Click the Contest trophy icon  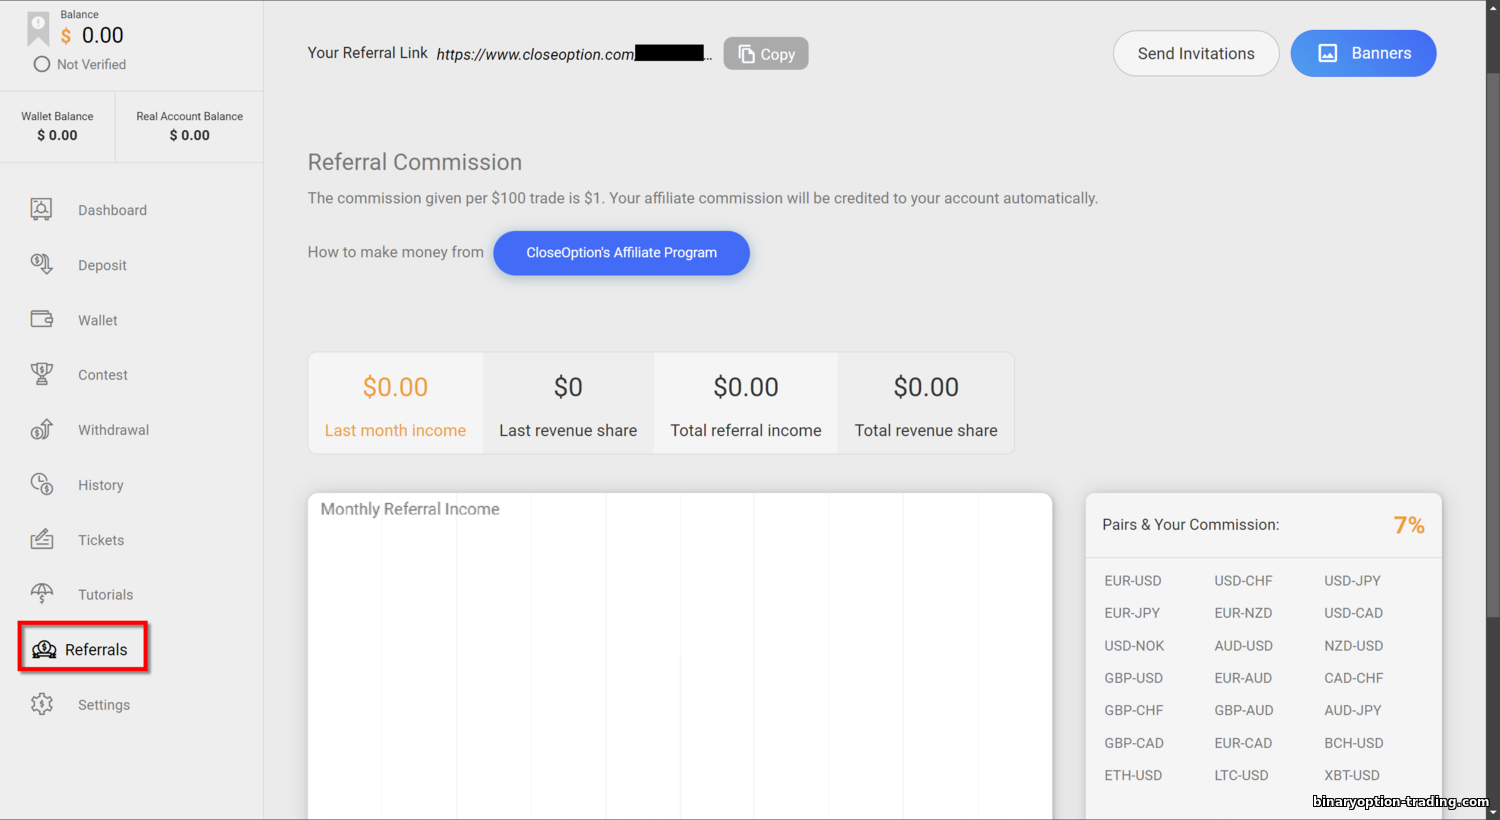click(x=41, y=374)
